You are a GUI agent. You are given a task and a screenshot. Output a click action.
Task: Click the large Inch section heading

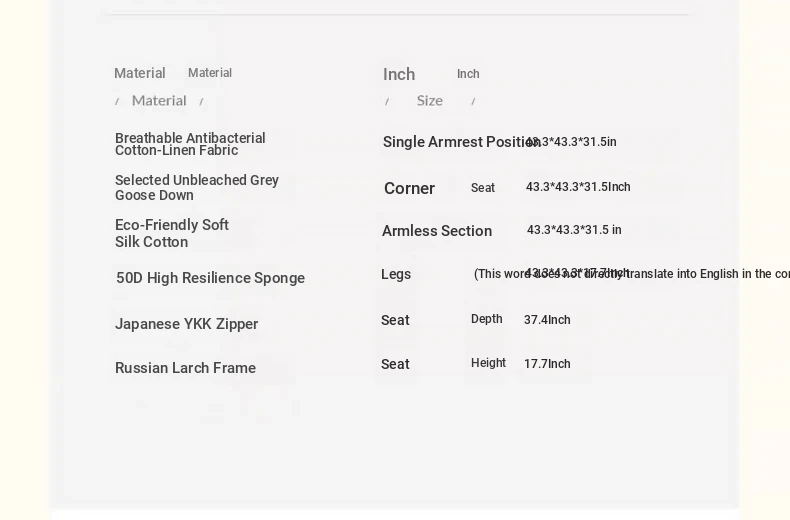(x=399, y=74)
